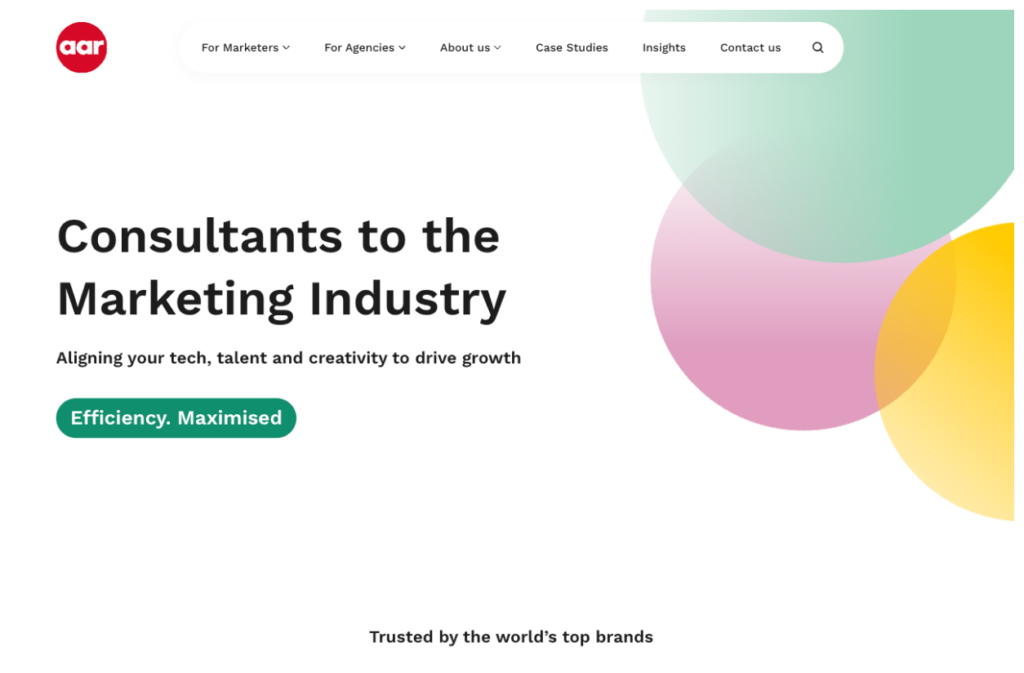Expand the About us chevron arrow

click(x=498, y=48)
